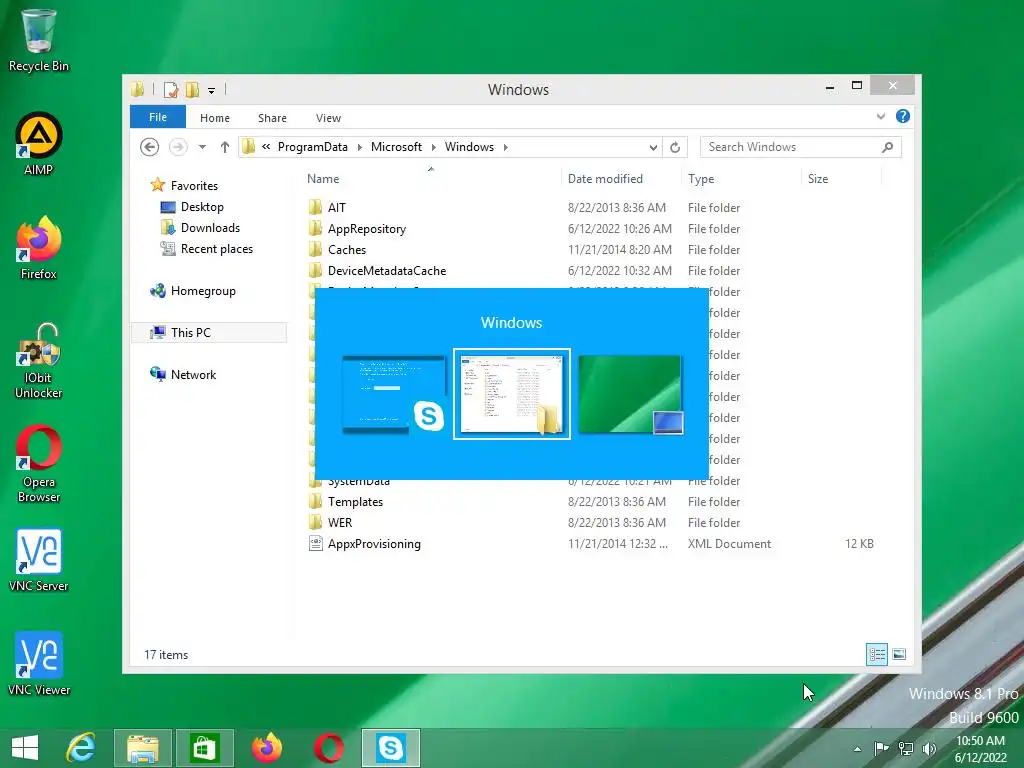This screenshot has width=1024, height=768.
Task: Launch IObit Unlocker desktop shortcut
Action: point(39,360)
